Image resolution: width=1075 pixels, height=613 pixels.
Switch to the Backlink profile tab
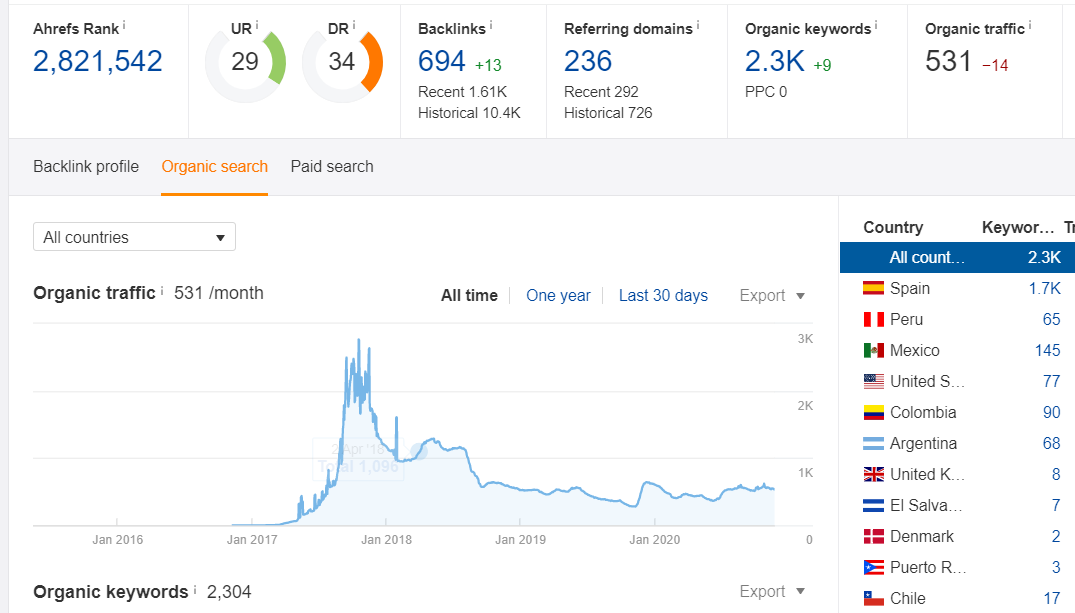86,167
